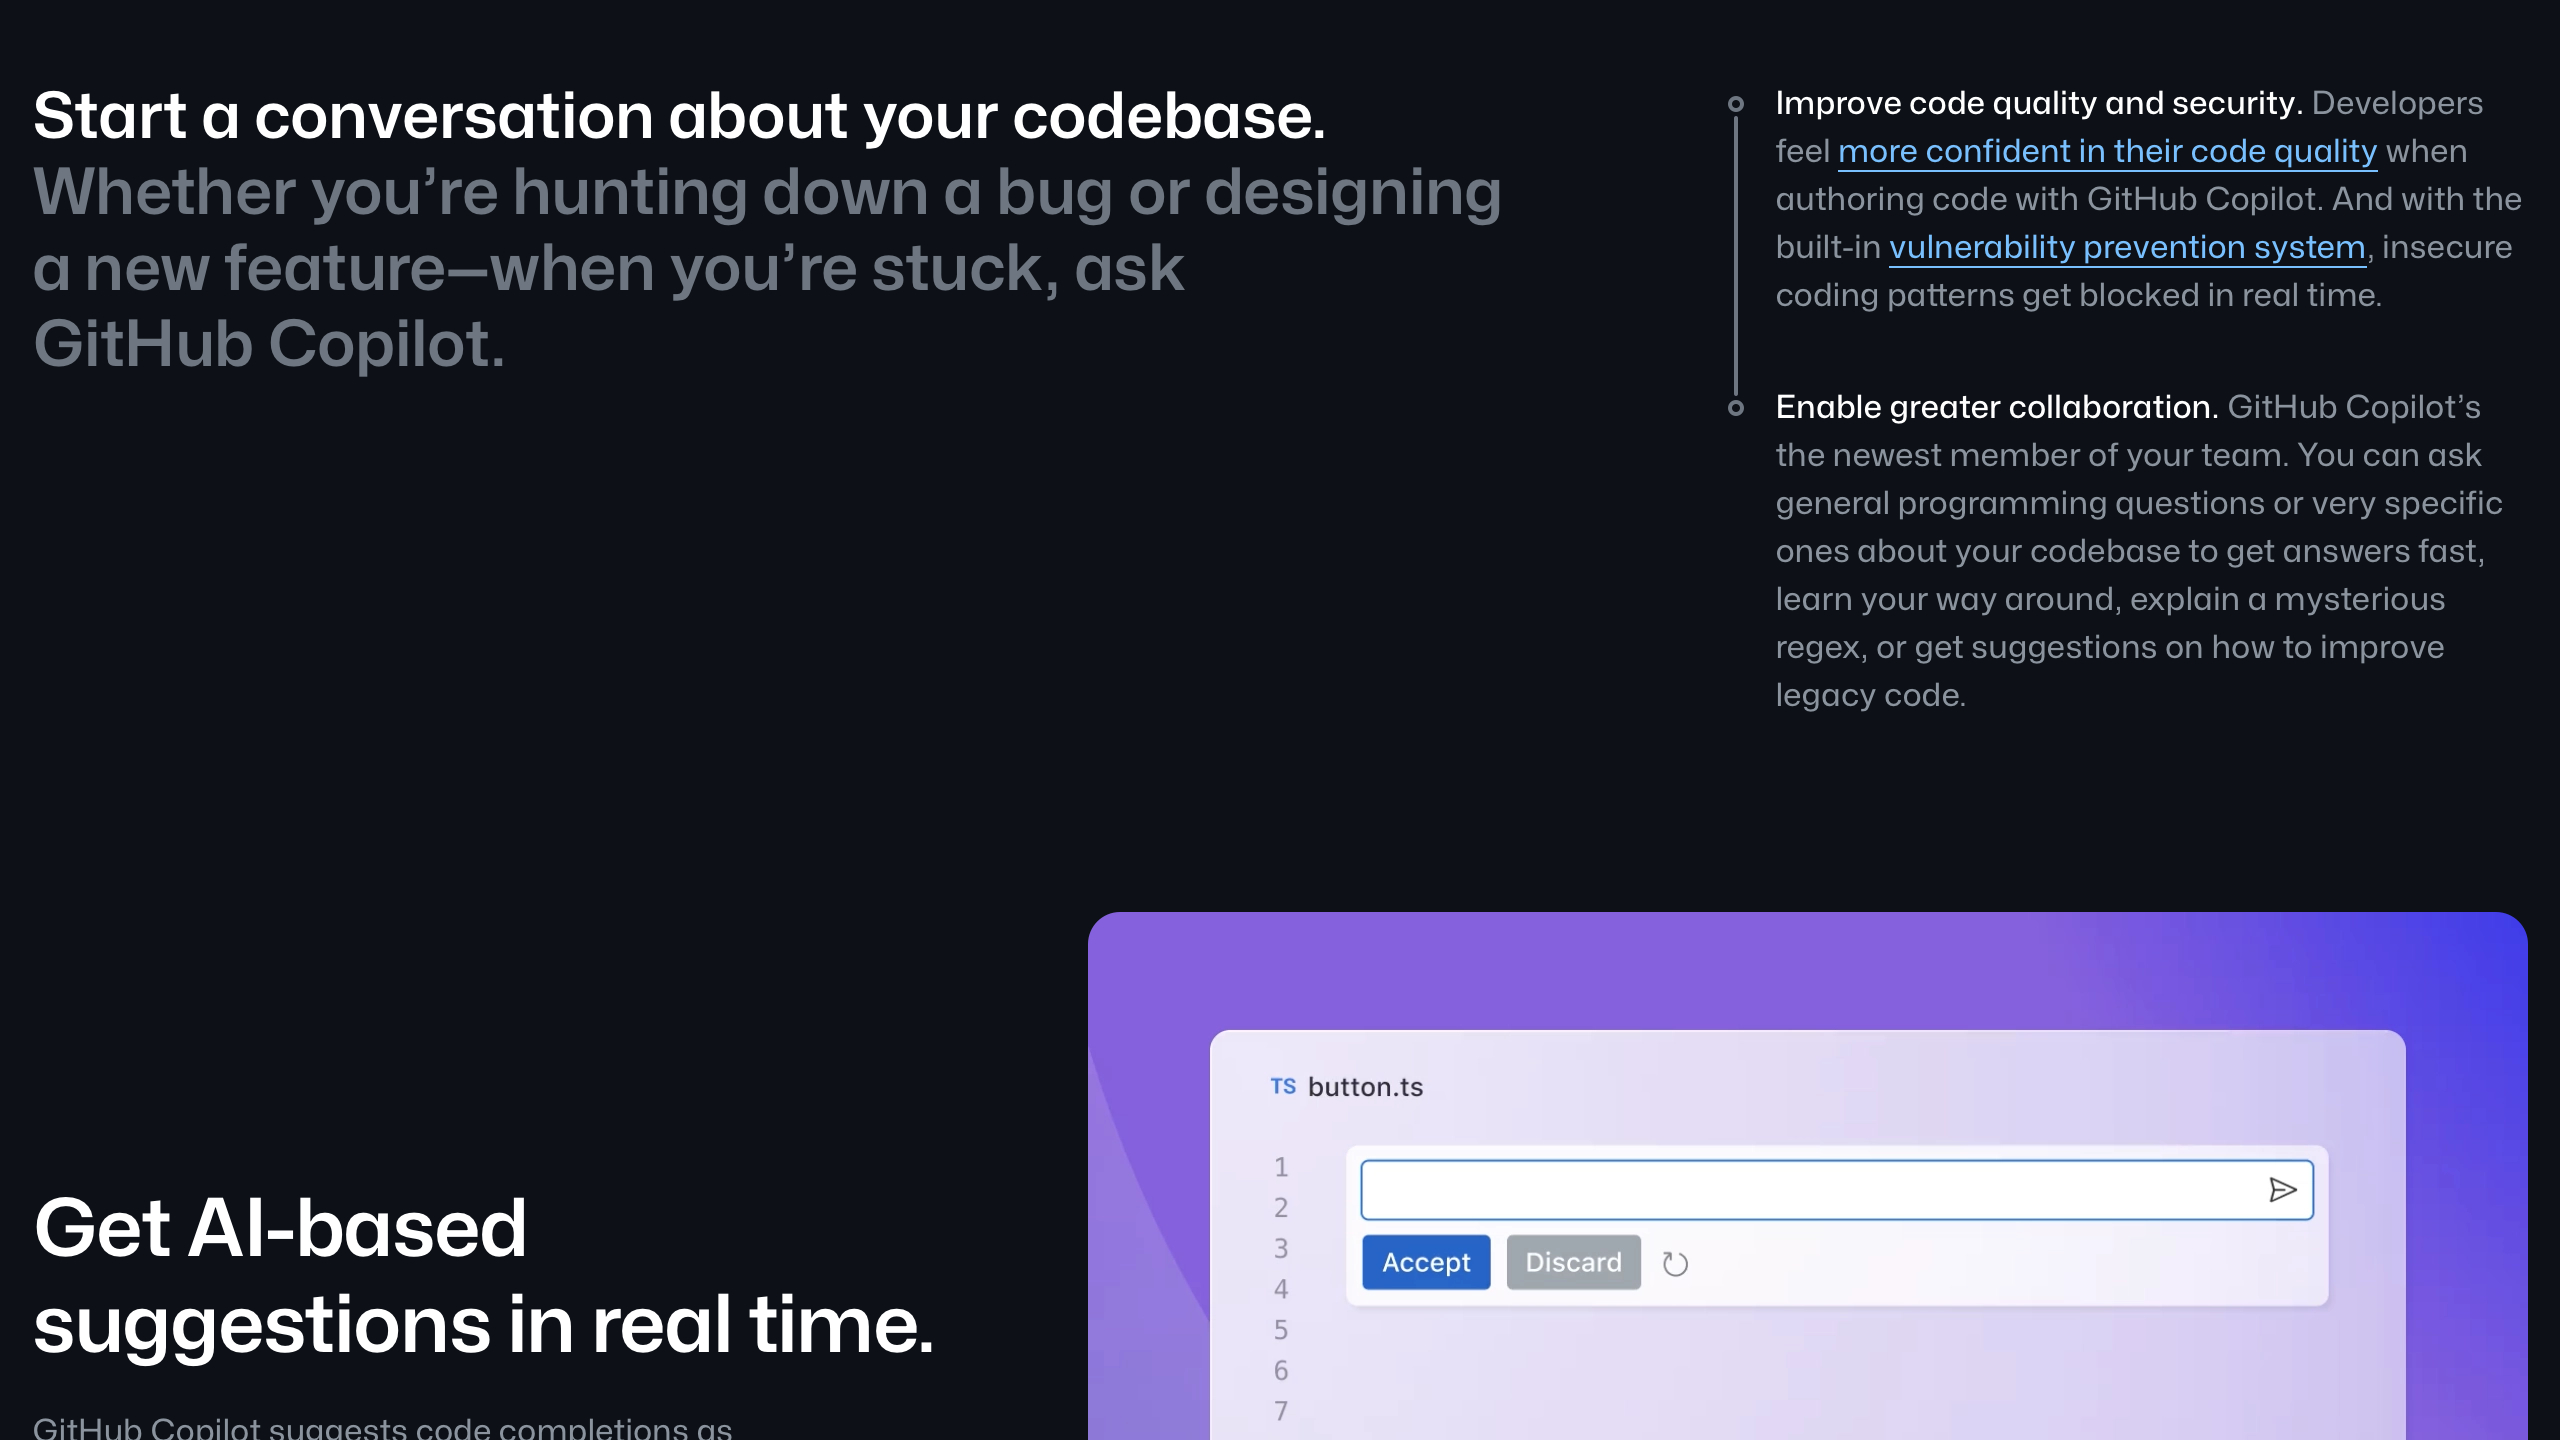Screen dimensions: 2560x1440
Task: Click the timeline bullet beside 'Improve code quality'
Action: point(1736,104)
